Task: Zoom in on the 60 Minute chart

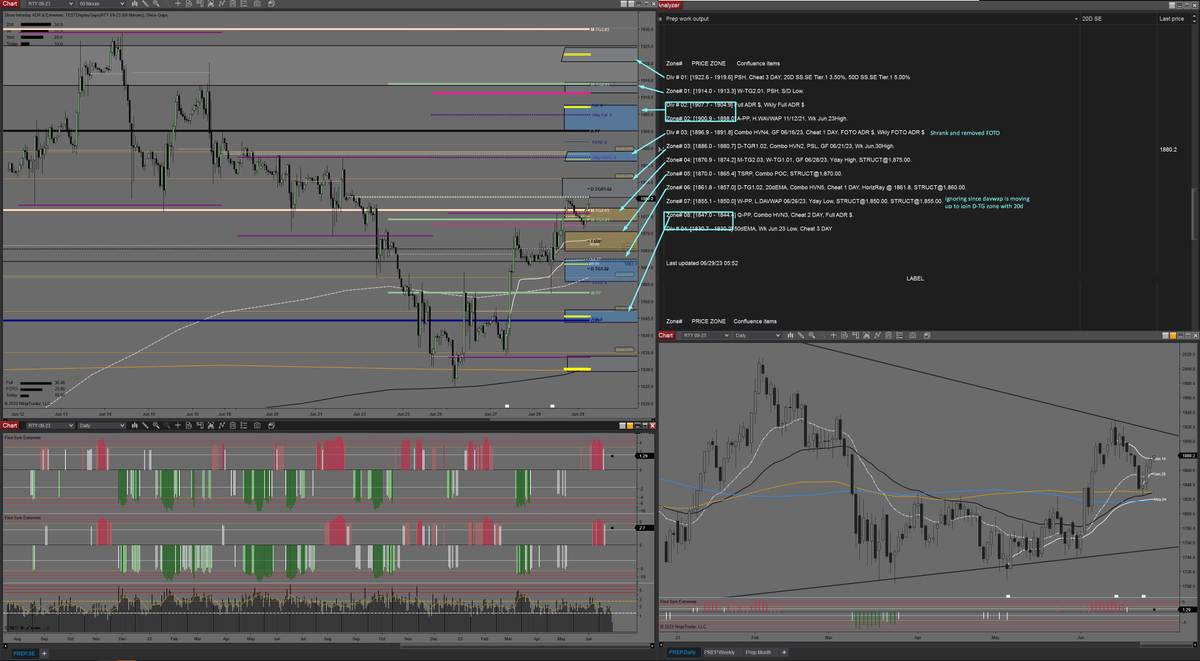Action: 156,6
